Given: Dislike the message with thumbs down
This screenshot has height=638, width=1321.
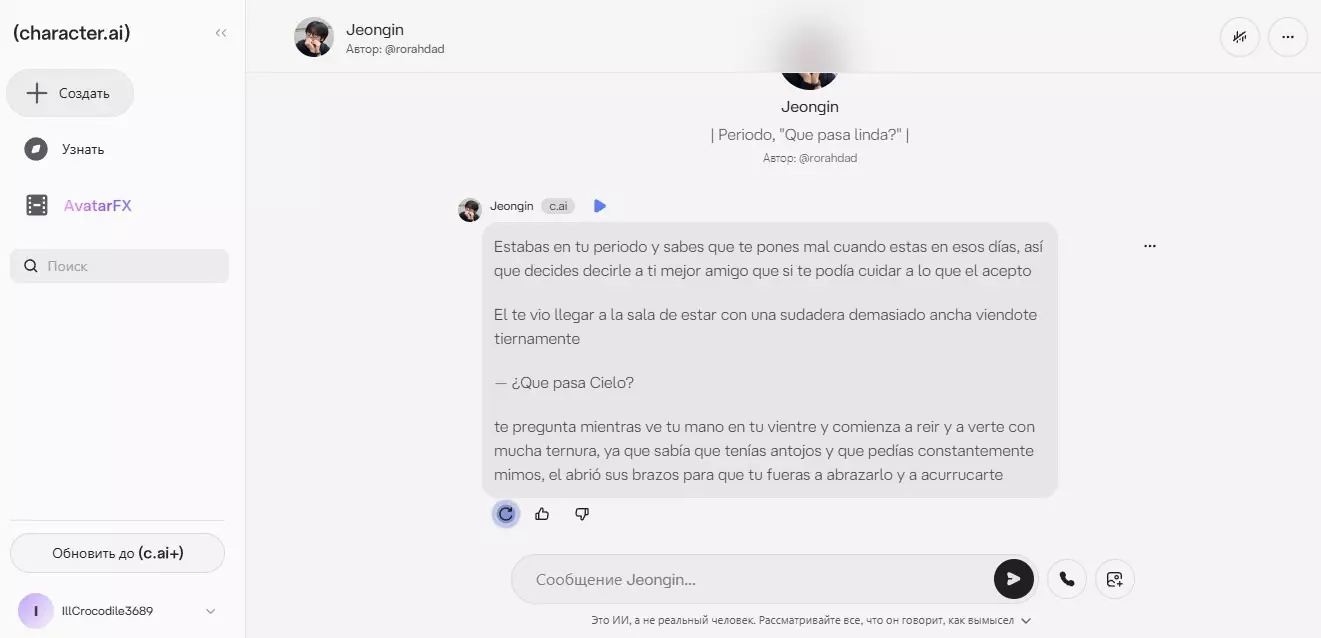Looking at the screenshot, I should pyautogui.click(x=582, y=514).
